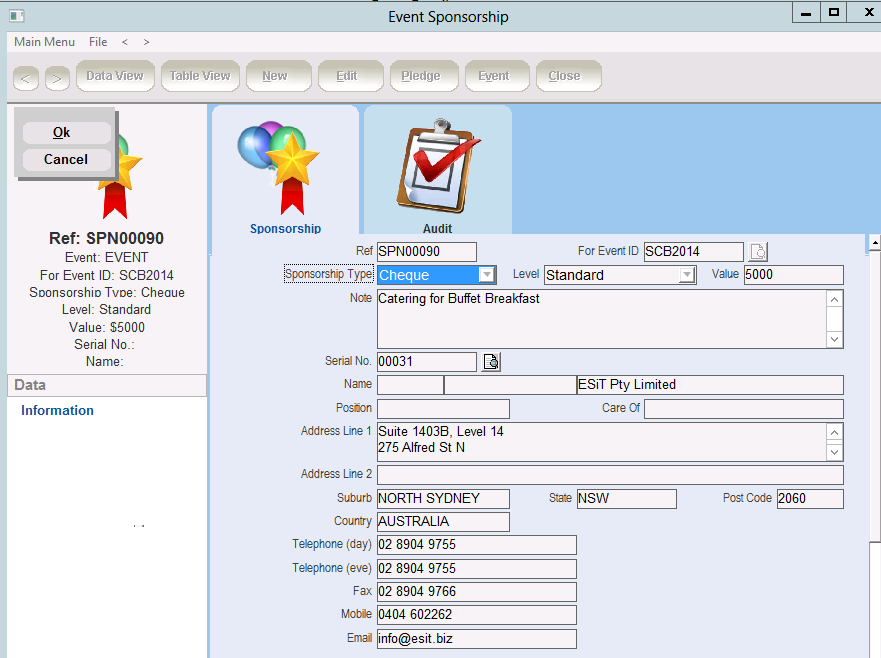Click lookup icon beside For Event ID
Screen dimensions: 881x658
click(x=759, y=252)
